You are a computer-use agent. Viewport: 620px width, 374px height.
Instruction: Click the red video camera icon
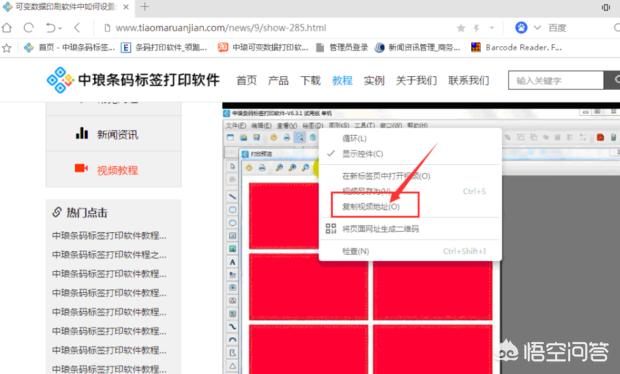[81, 168]
